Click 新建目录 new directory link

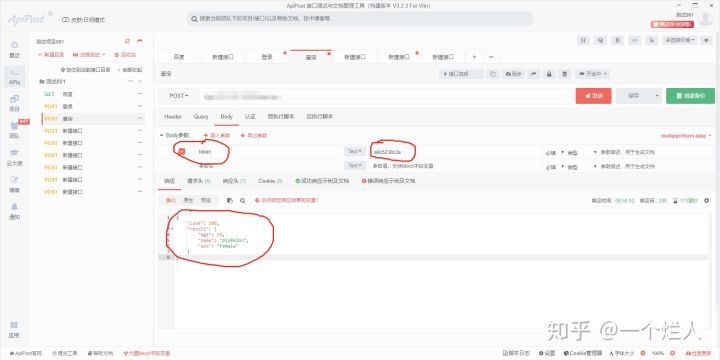pos(51,54)
